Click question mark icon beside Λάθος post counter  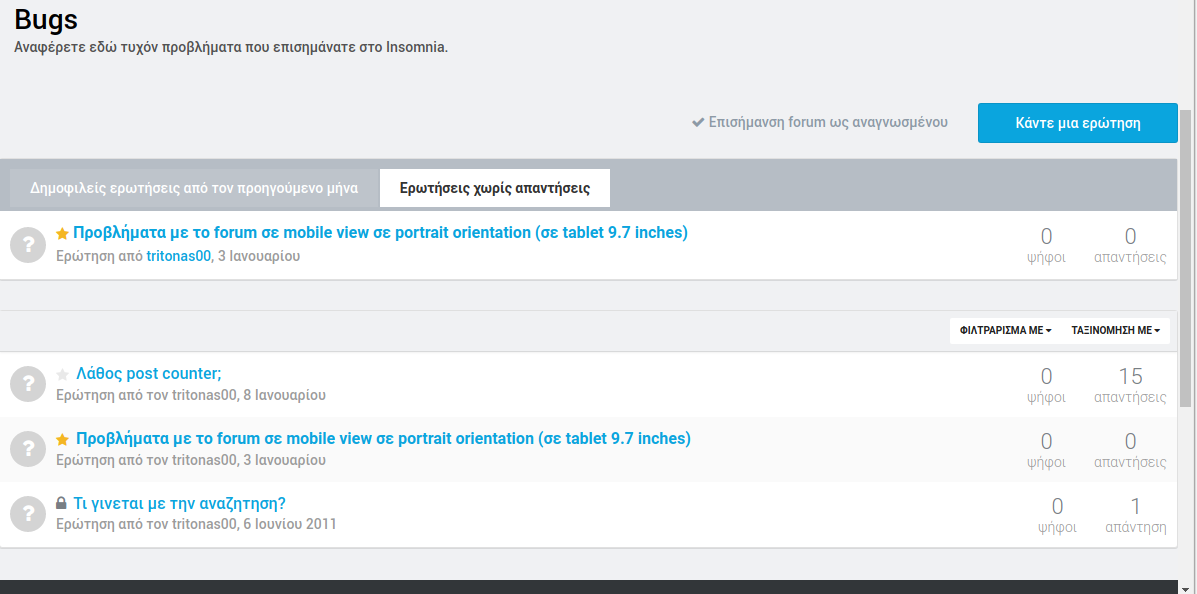coord(28,384)
